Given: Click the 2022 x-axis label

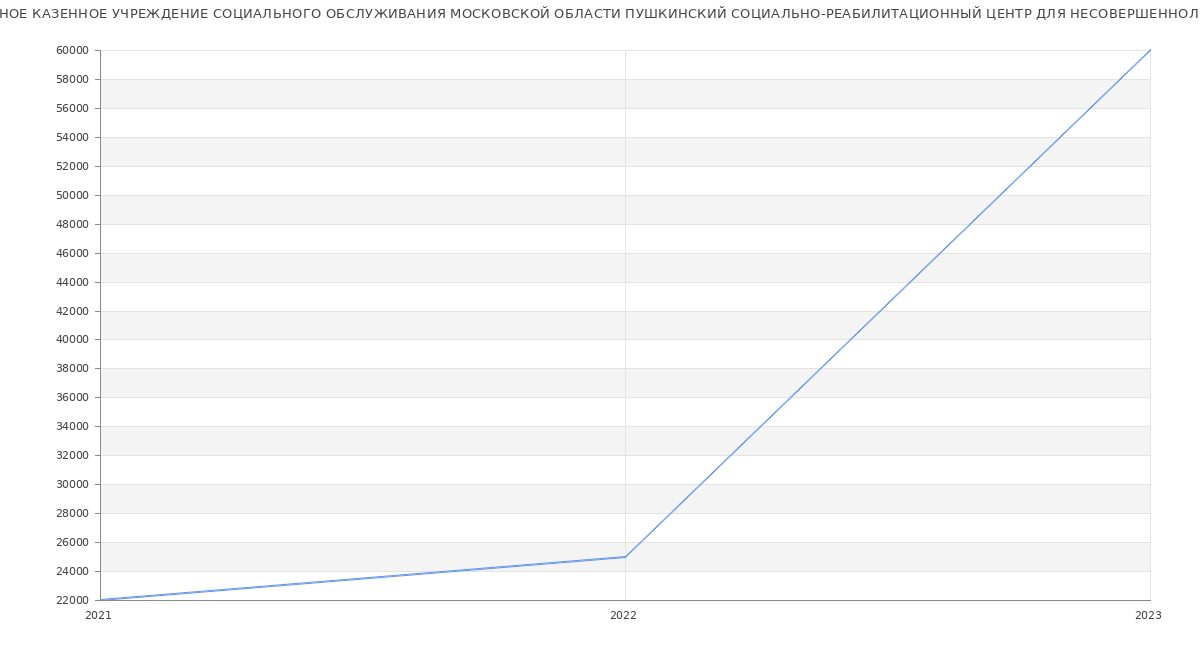Looking at the screenshot, I should (x=623, y=616).
